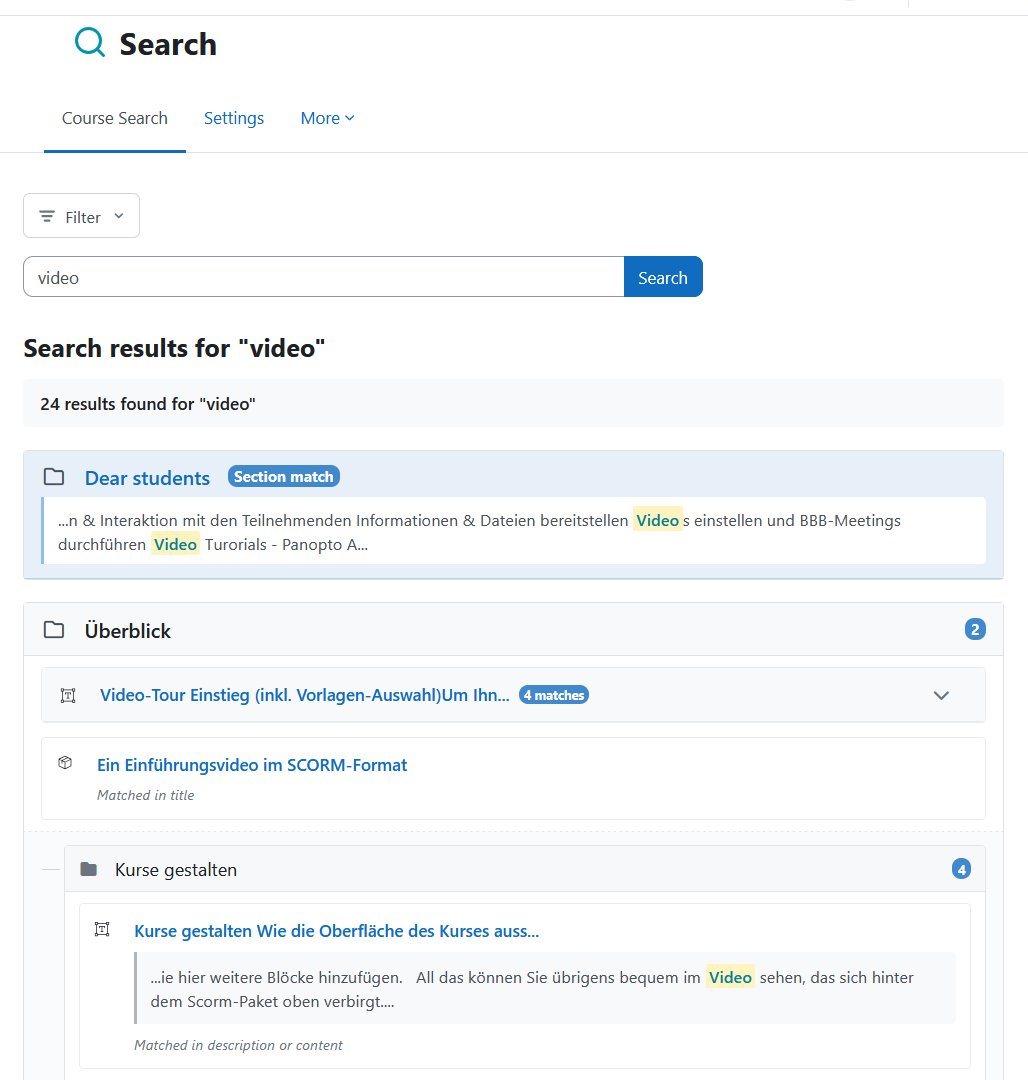Viewport: 1028px width, 1080px height.
Task: Open Kurse gestalten Wie die Oberfläche link
Action: (x=337, y=931)
